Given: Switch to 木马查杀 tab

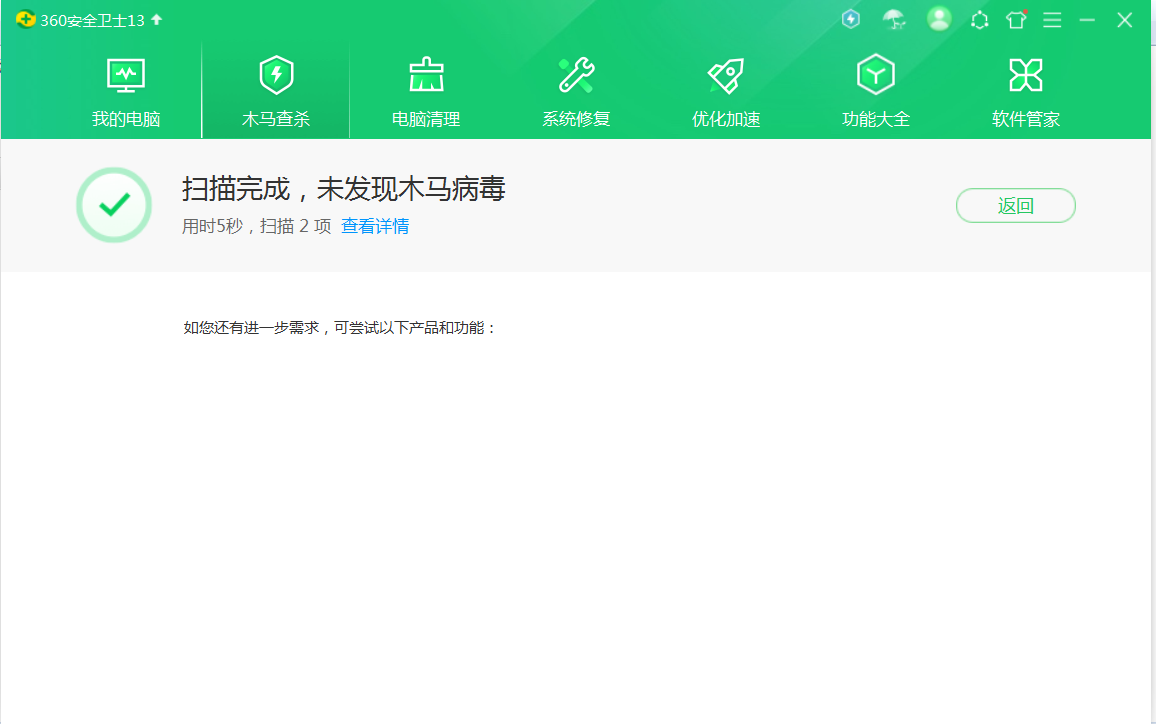Looking at the screenshot, I should pos(276,92).
